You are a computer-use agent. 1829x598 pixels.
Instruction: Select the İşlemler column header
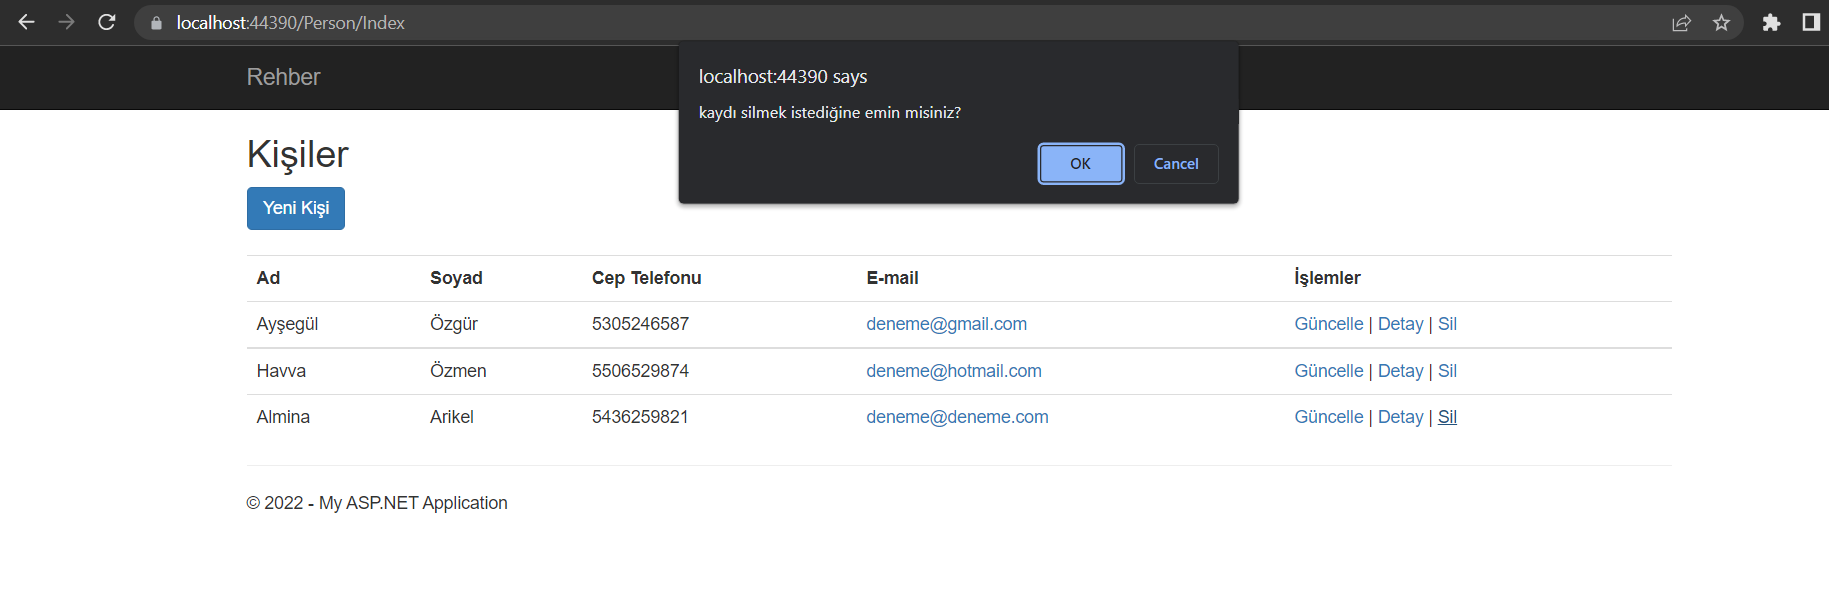(1327, 277)
